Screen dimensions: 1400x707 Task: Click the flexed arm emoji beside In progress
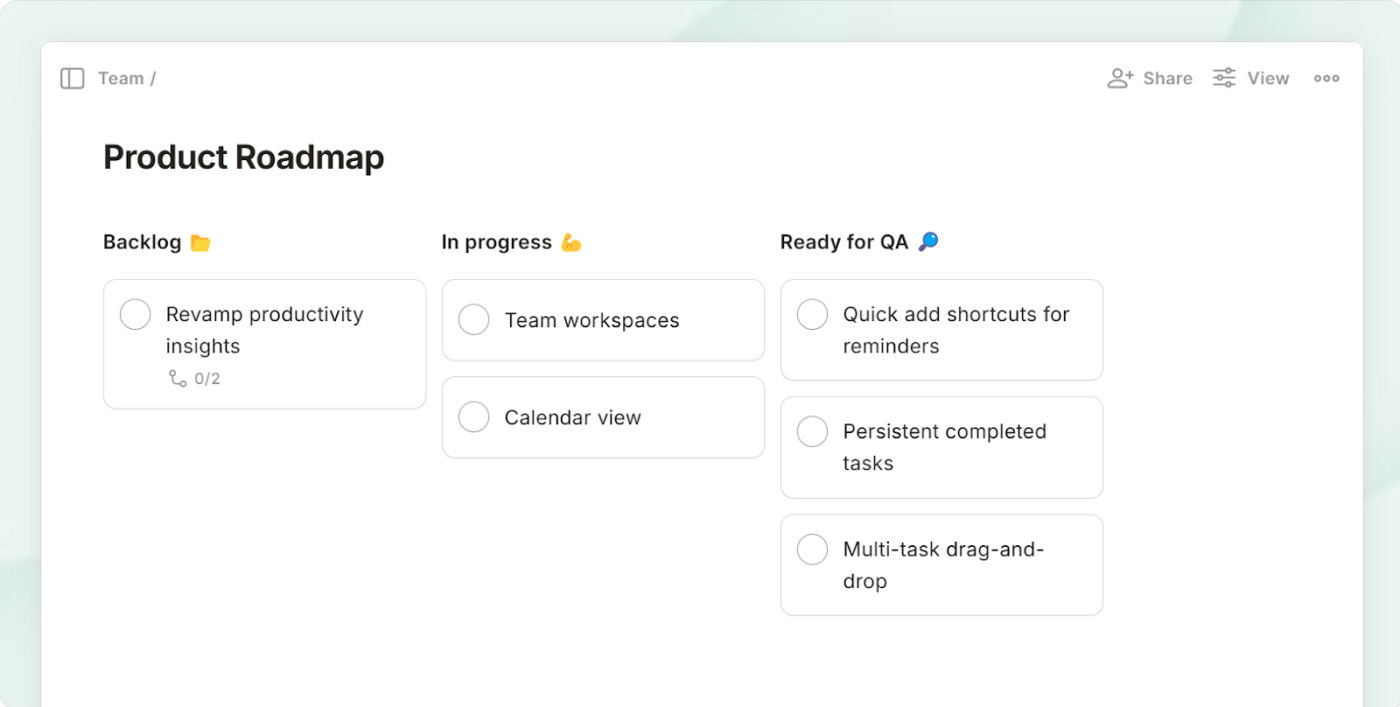pos(571,243)
